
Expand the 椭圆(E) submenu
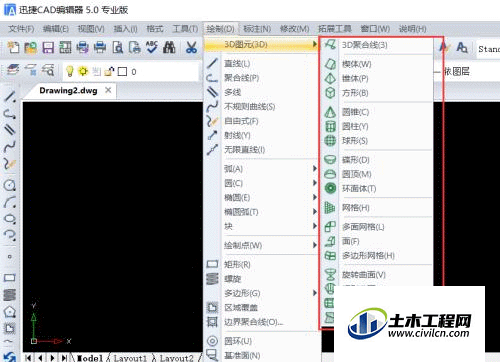pos(261,197)
